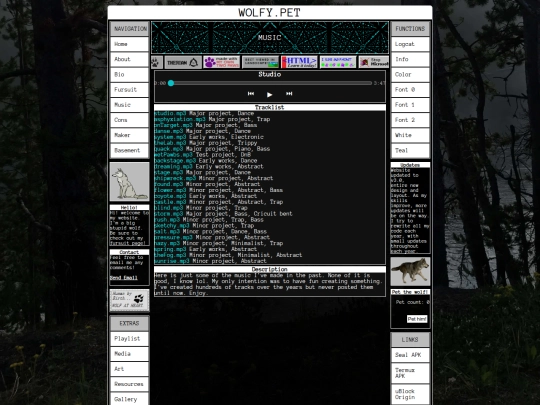Image resolution: width=540 pixels, height=405 pixels.
Task: Open Media under Extras
Action: click(129, 354)
